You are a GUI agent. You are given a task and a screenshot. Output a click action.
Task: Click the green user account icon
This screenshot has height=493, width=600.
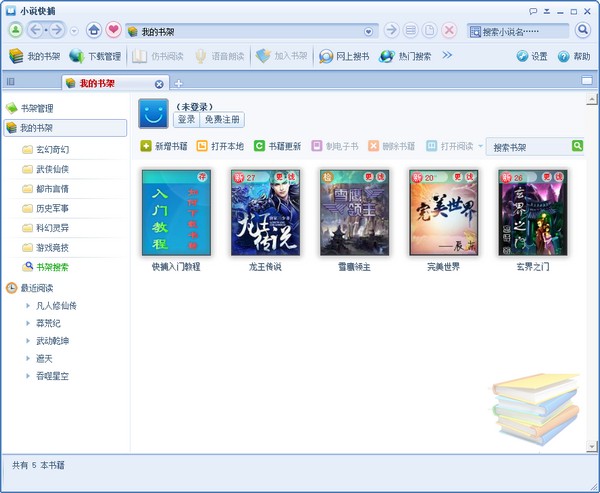tap(16, 30)
